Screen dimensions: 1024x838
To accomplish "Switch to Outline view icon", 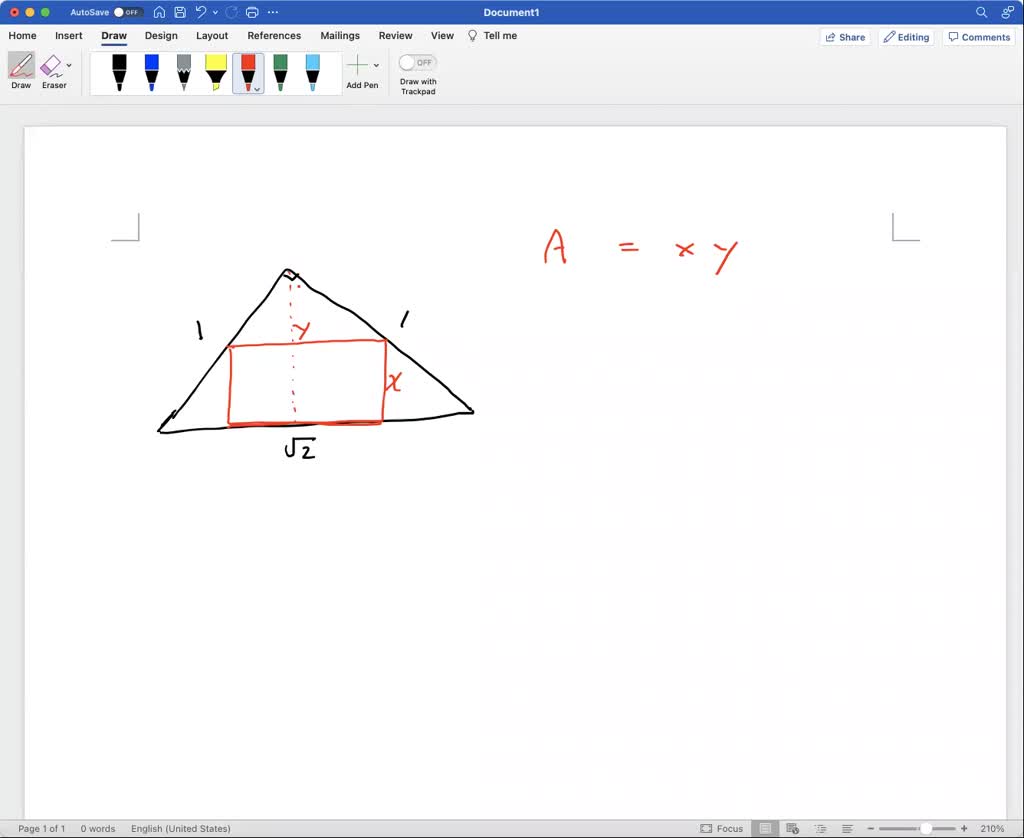I will click(820, 828).
